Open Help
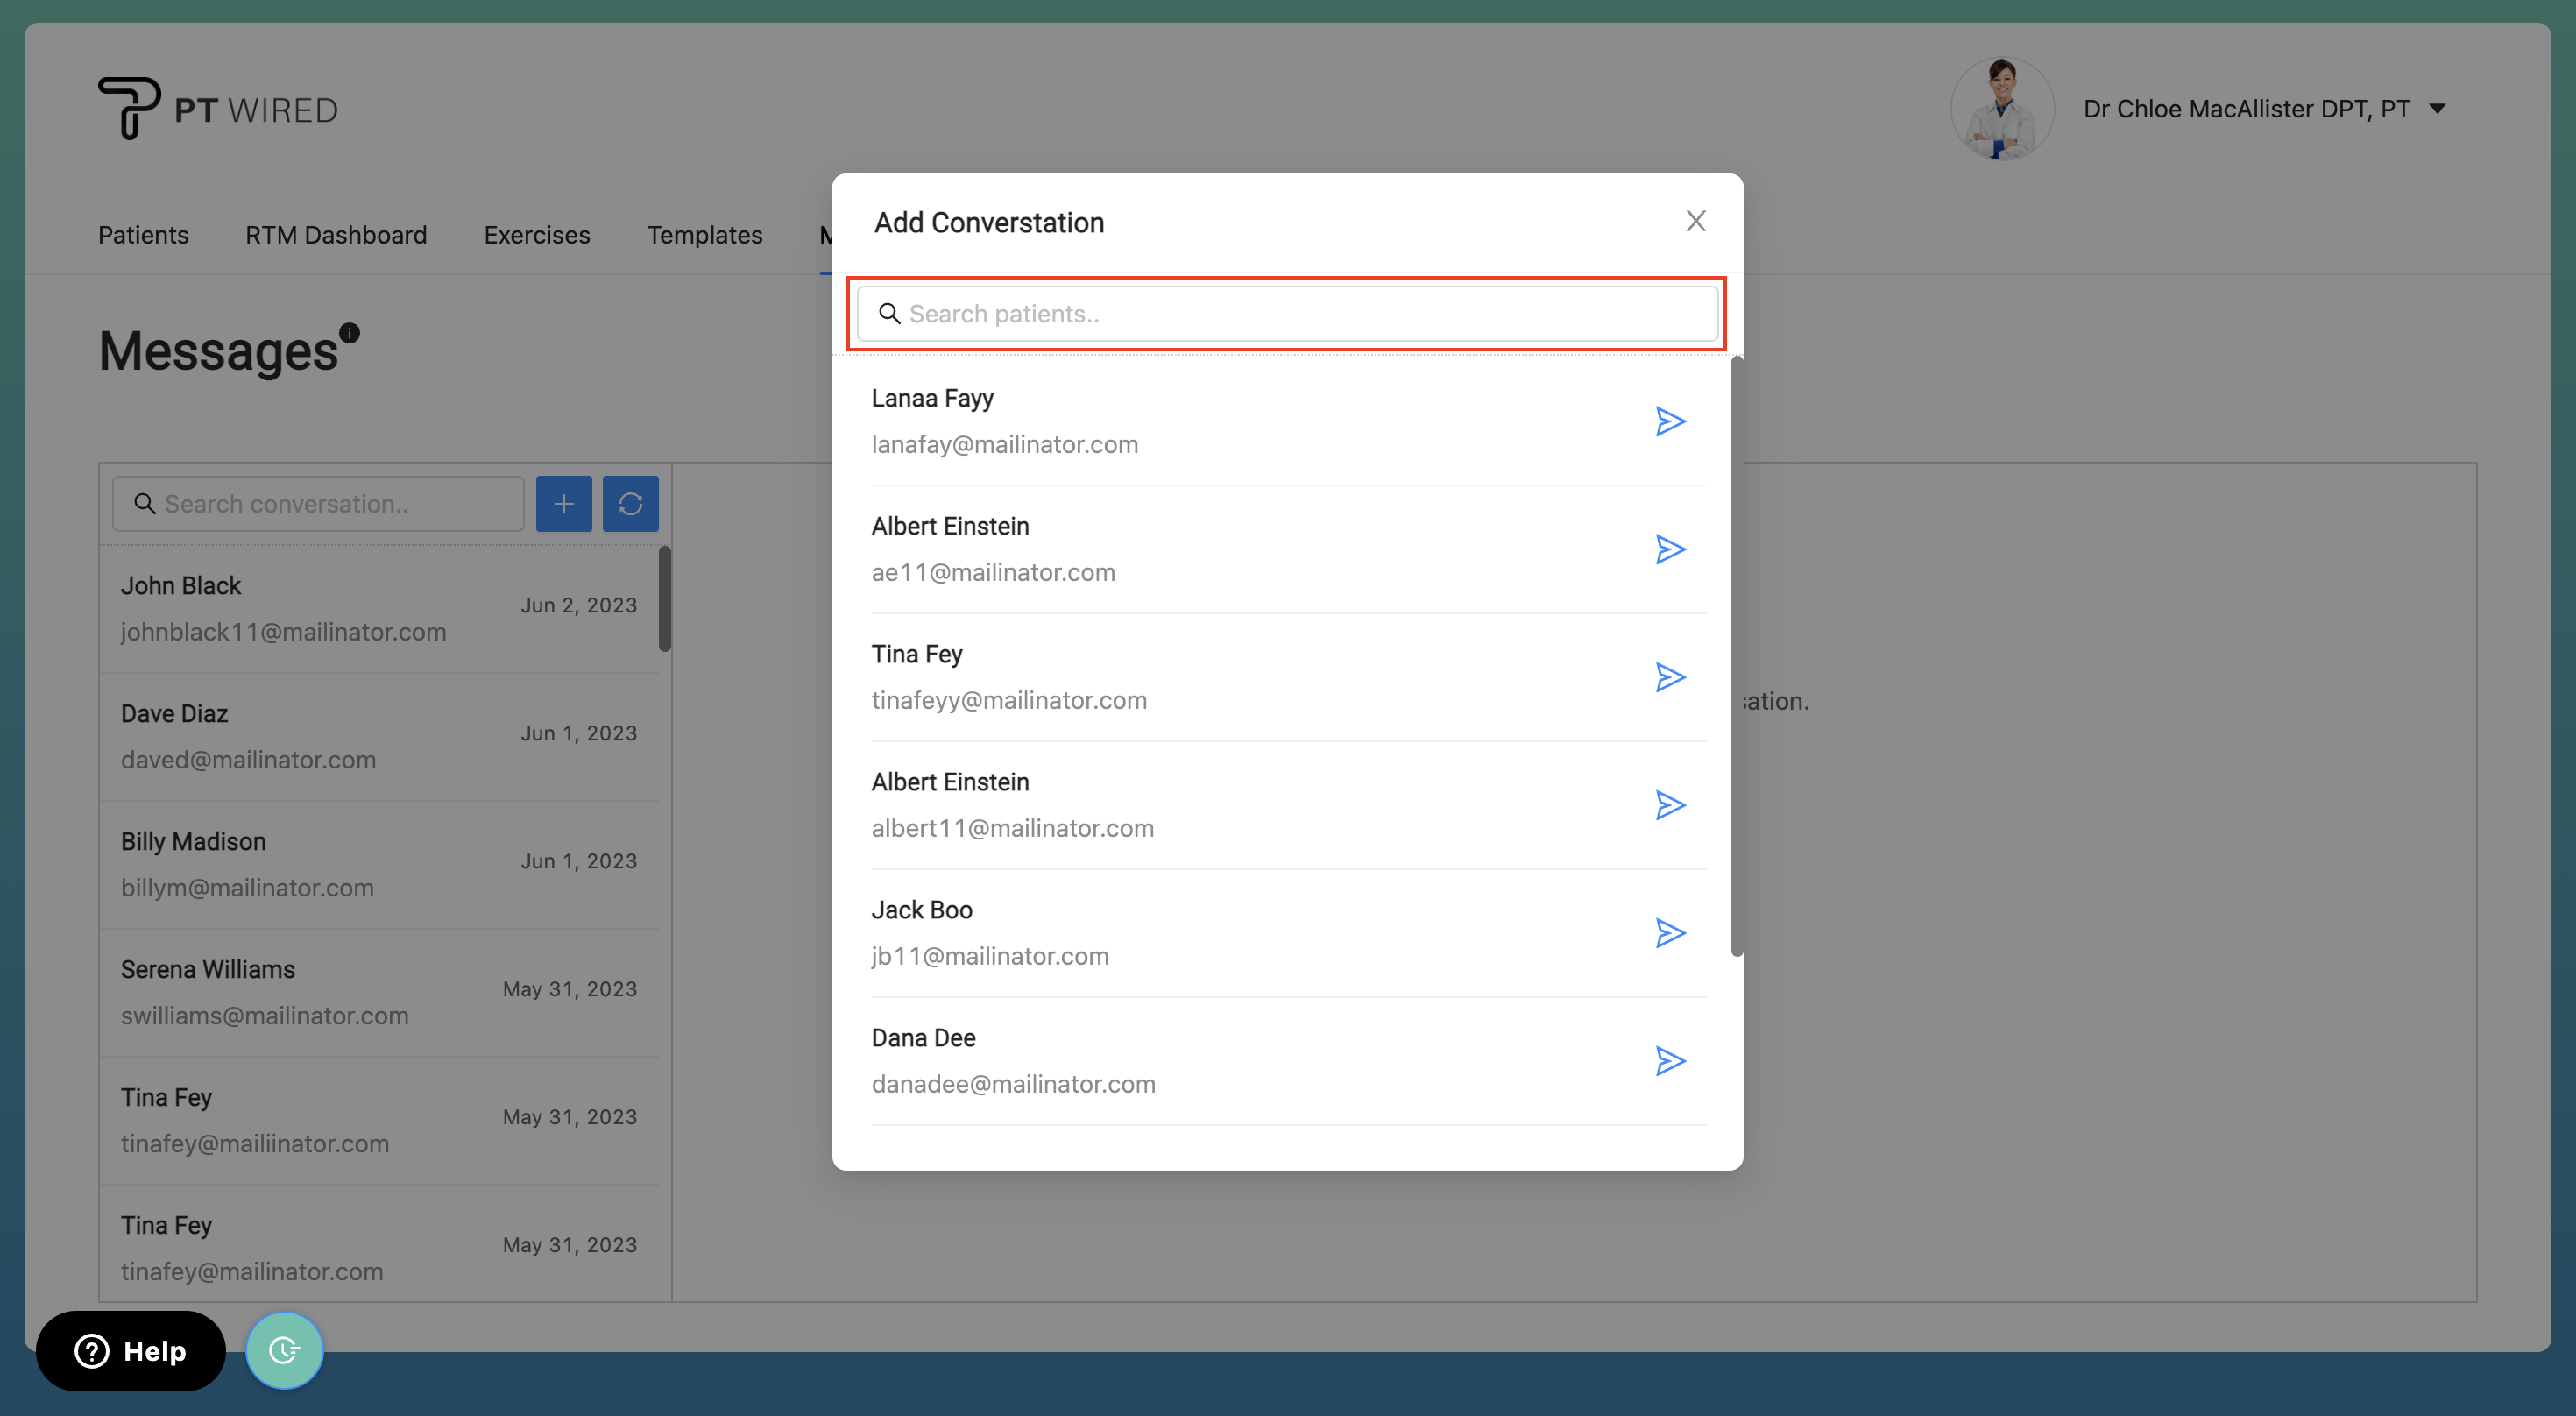Screen dimensions: 2576x1416 pyautogui.click(x=130, y=1350)
